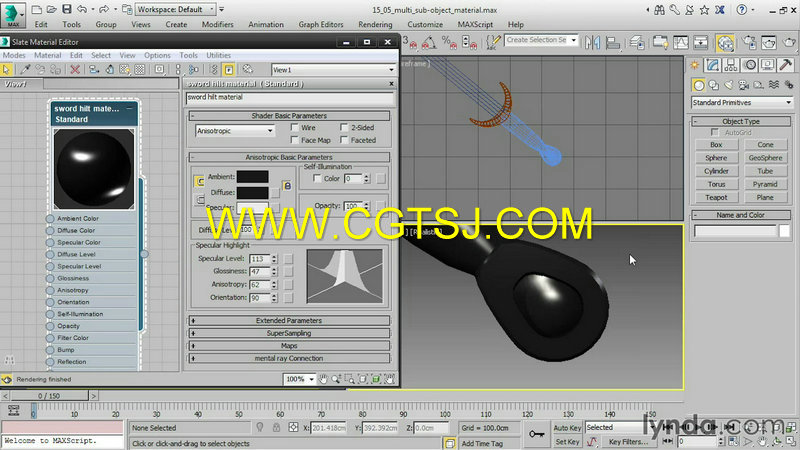Select the Pick Material from Object eyedropper
This screenshot has height=450, width=800.
(25, 69)
